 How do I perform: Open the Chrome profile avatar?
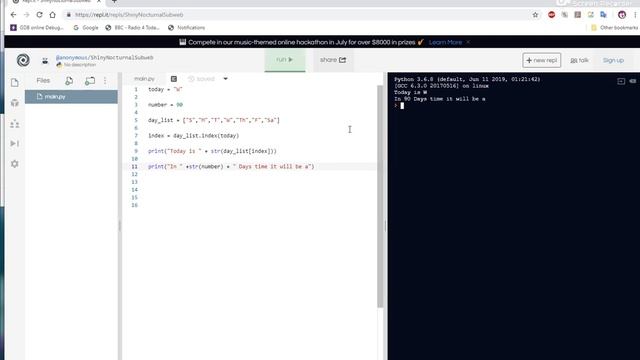[x=622, y=15]
